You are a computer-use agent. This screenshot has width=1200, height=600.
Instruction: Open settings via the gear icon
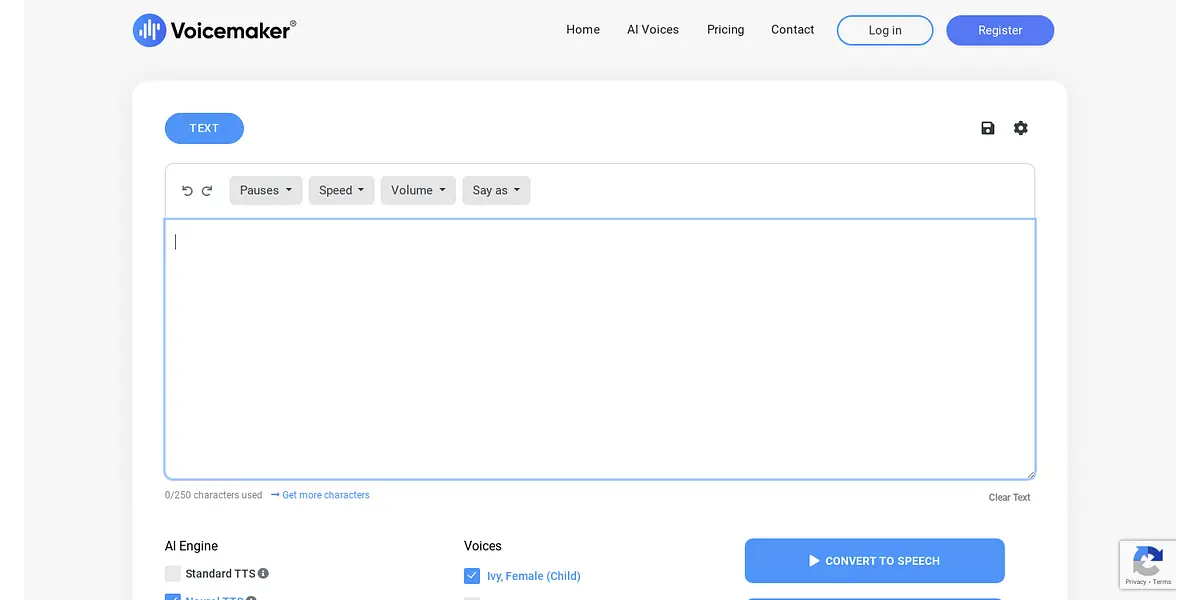click(1020, 128)
